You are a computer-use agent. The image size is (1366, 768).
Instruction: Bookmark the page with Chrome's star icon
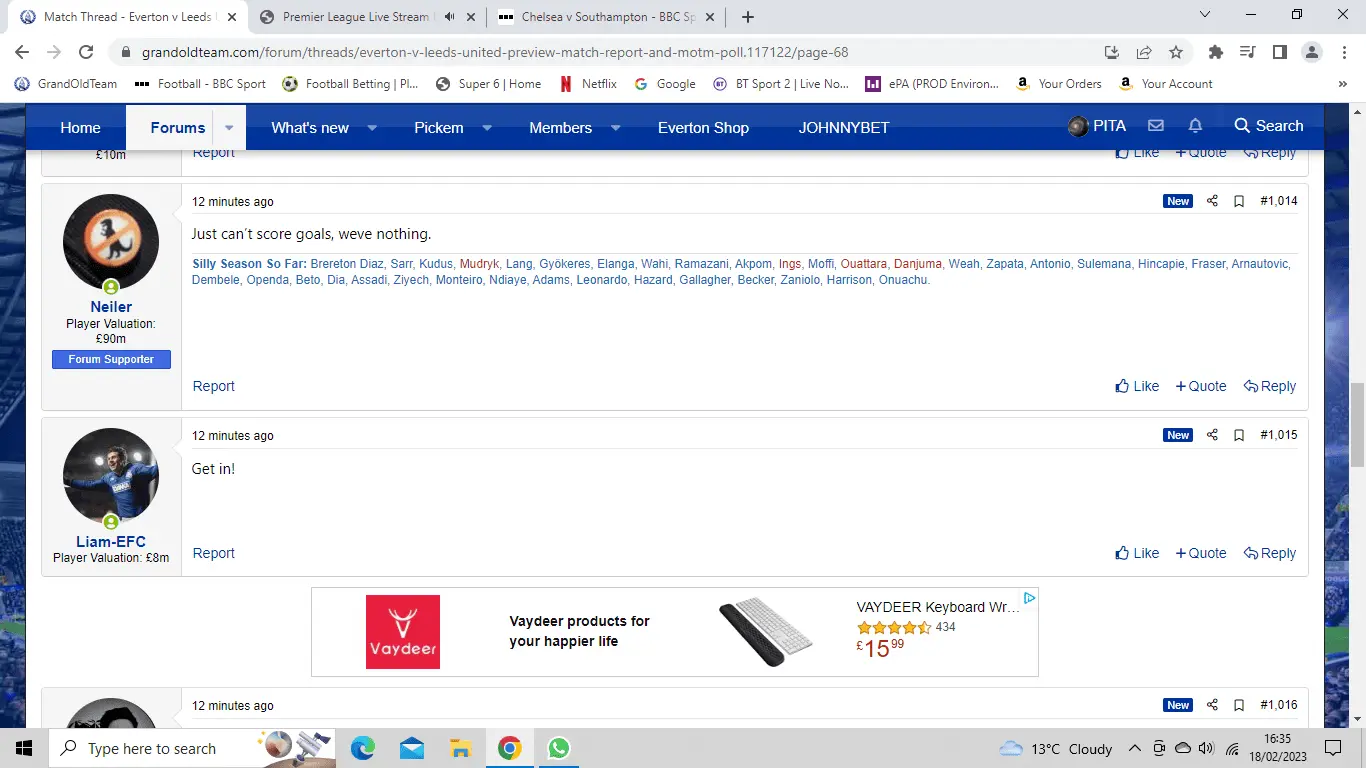point(1176,53)
